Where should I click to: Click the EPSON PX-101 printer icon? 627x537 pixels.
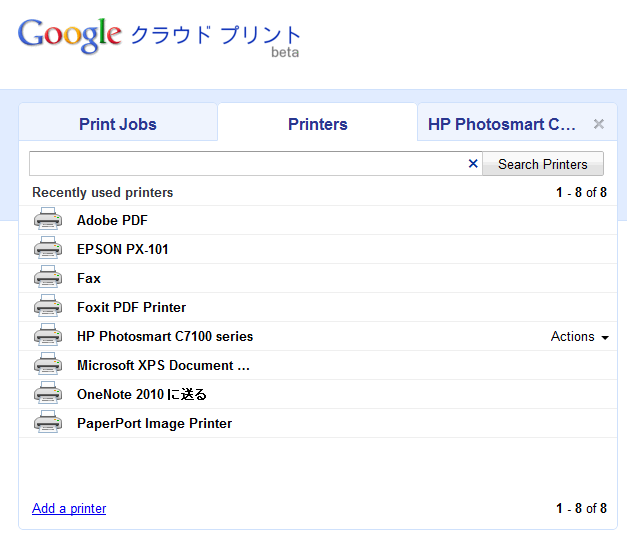[47, 249]
